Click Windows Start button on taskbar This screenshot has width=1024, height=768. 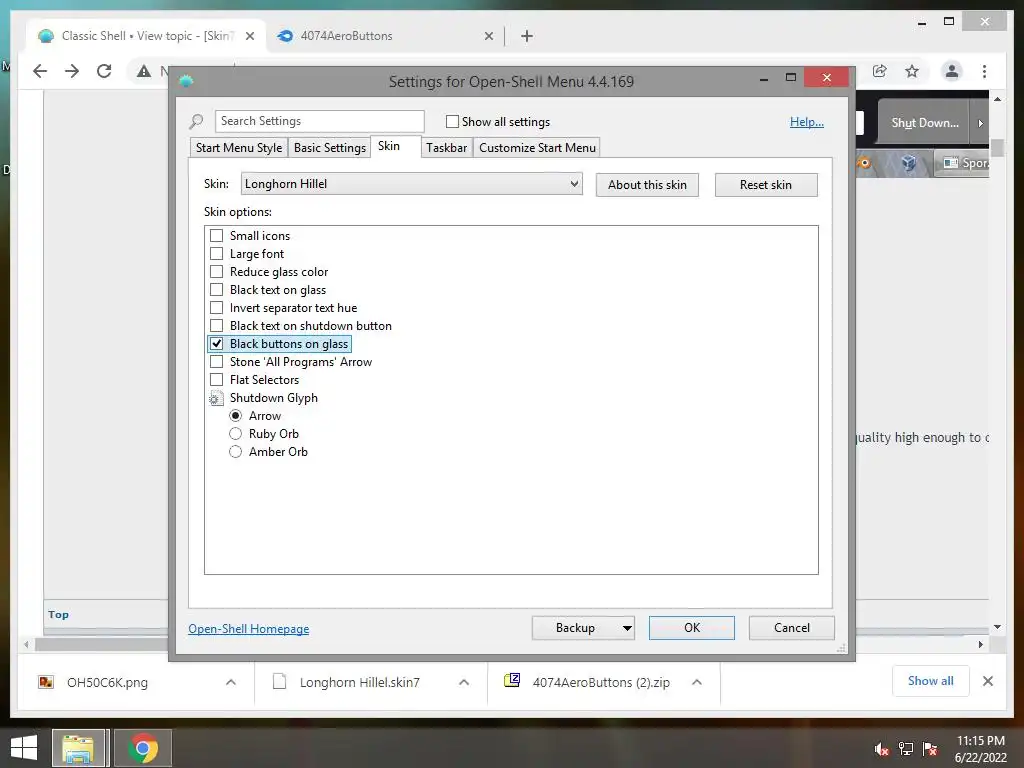(x=24, y=748)
